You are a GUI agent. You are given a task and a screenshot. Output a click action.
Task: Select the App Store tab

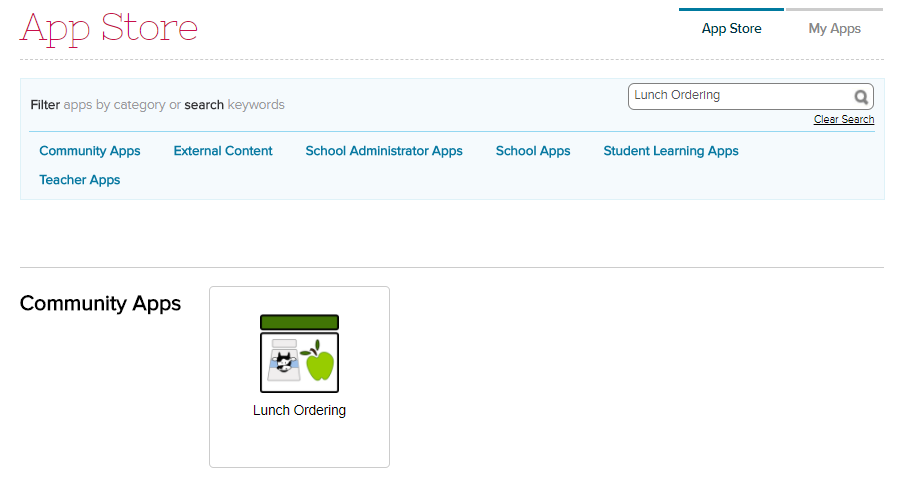click(732, 29)
